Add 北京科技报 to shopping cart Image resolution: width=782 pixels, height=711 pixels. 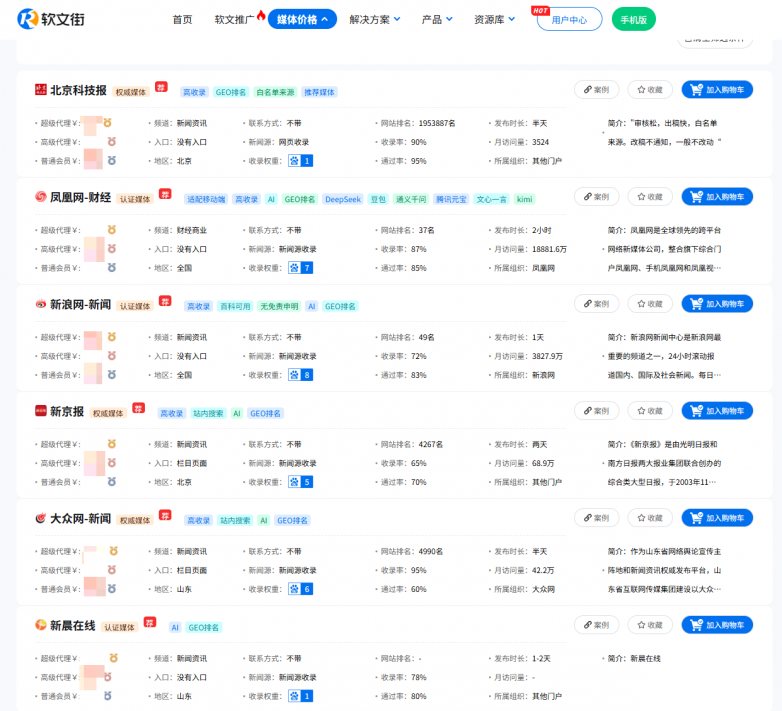[x=717, y=90]
